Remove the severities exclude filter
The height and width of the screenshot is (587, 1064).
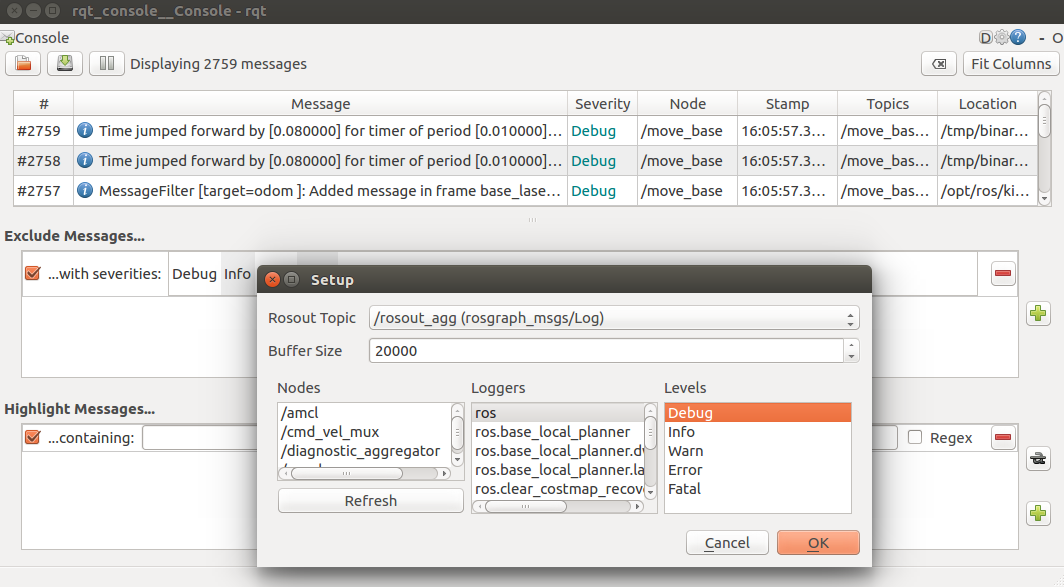click(x=1003, y=273)
